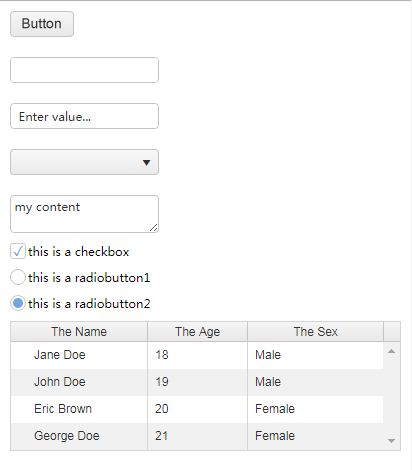Click the table scrollbar down arrow
This screenshot has height=470, width=412.
392,441
